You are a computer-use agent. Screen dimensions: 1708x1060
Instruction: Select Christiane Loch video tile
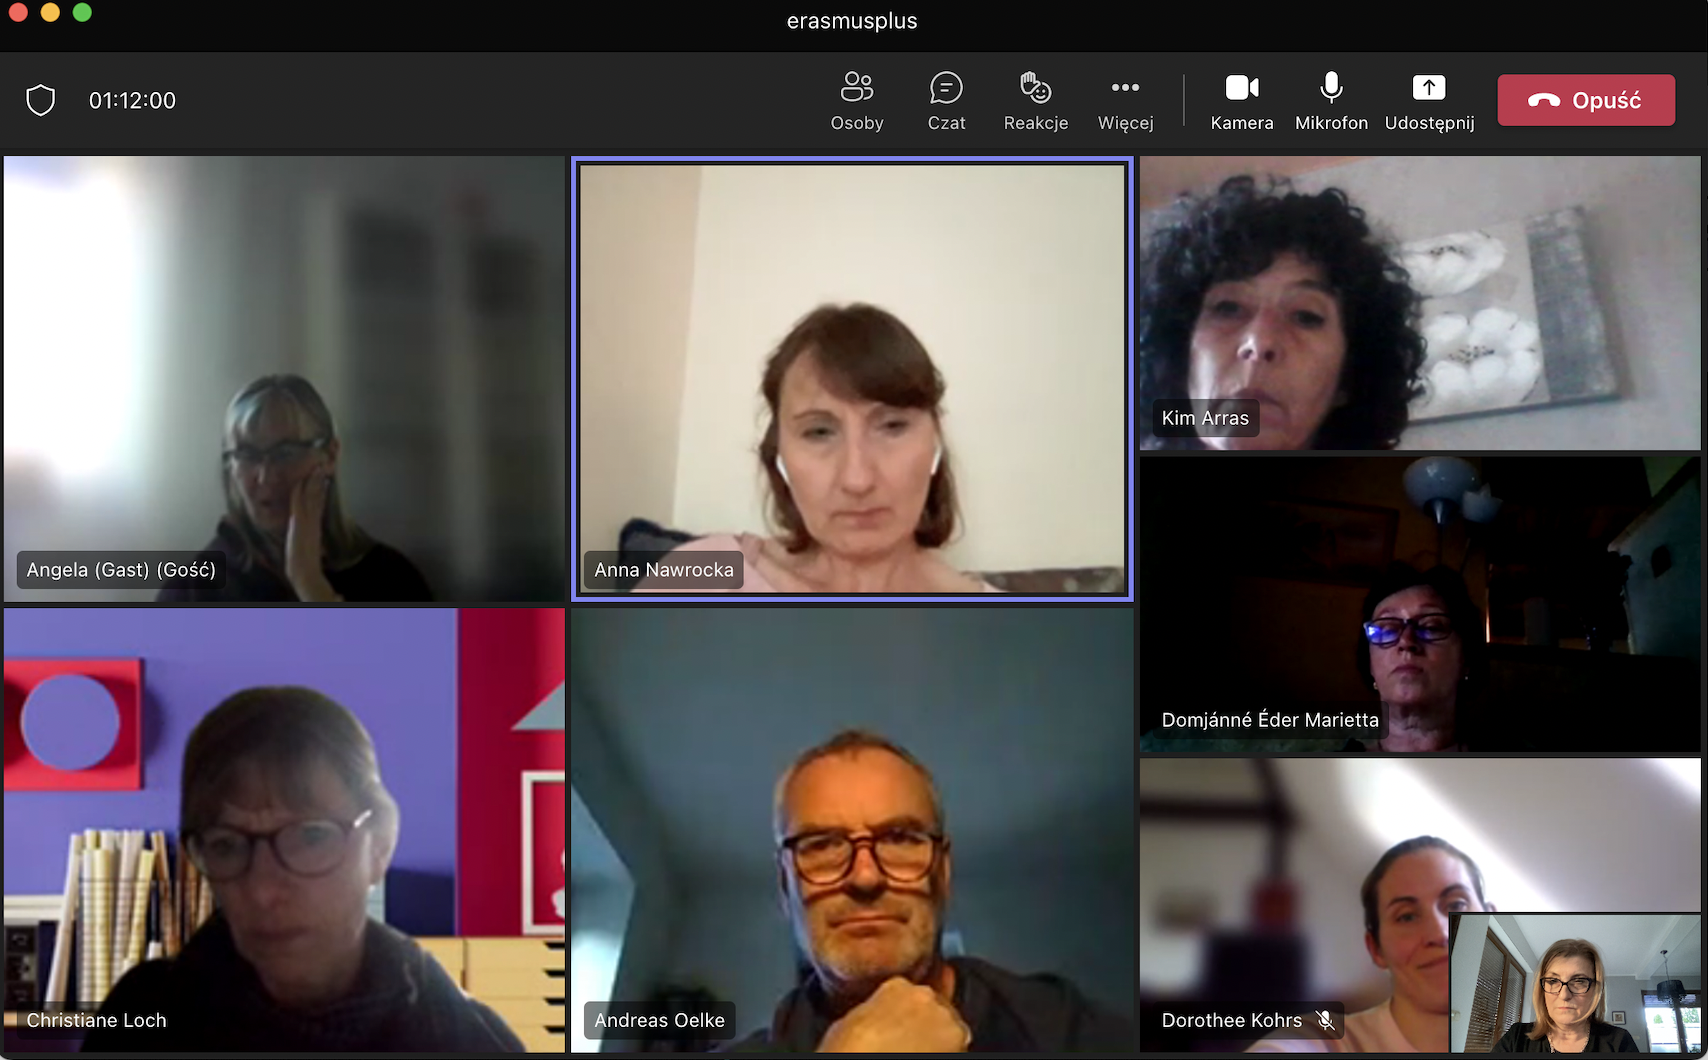coord(285,830)
